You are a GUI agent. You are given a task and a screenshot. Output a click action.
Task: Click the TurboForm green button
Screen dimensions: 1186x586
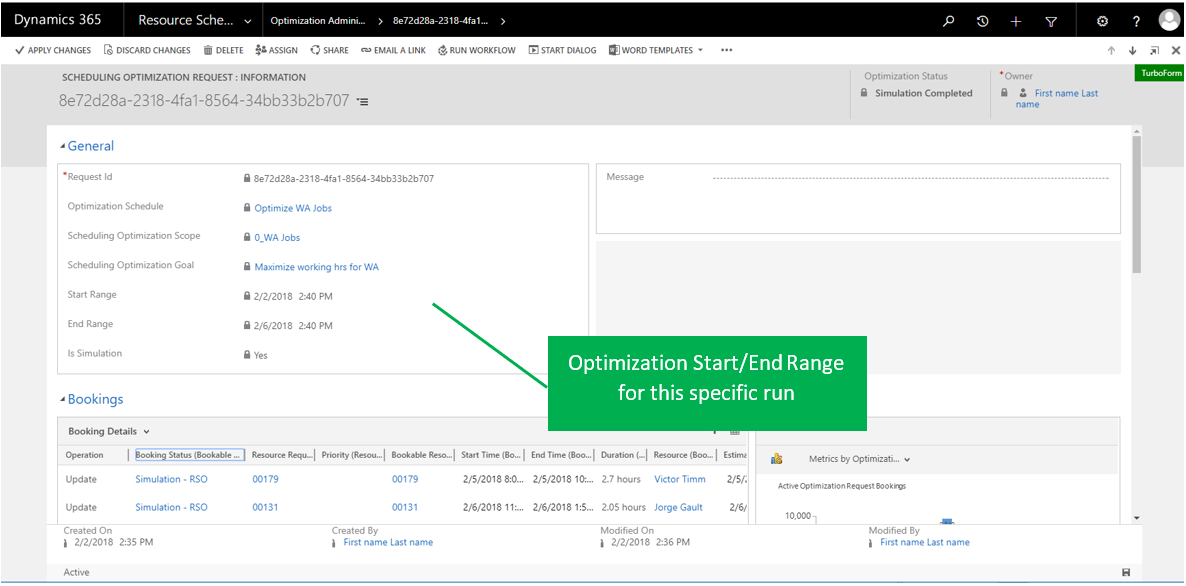[x=1161, y=73]
